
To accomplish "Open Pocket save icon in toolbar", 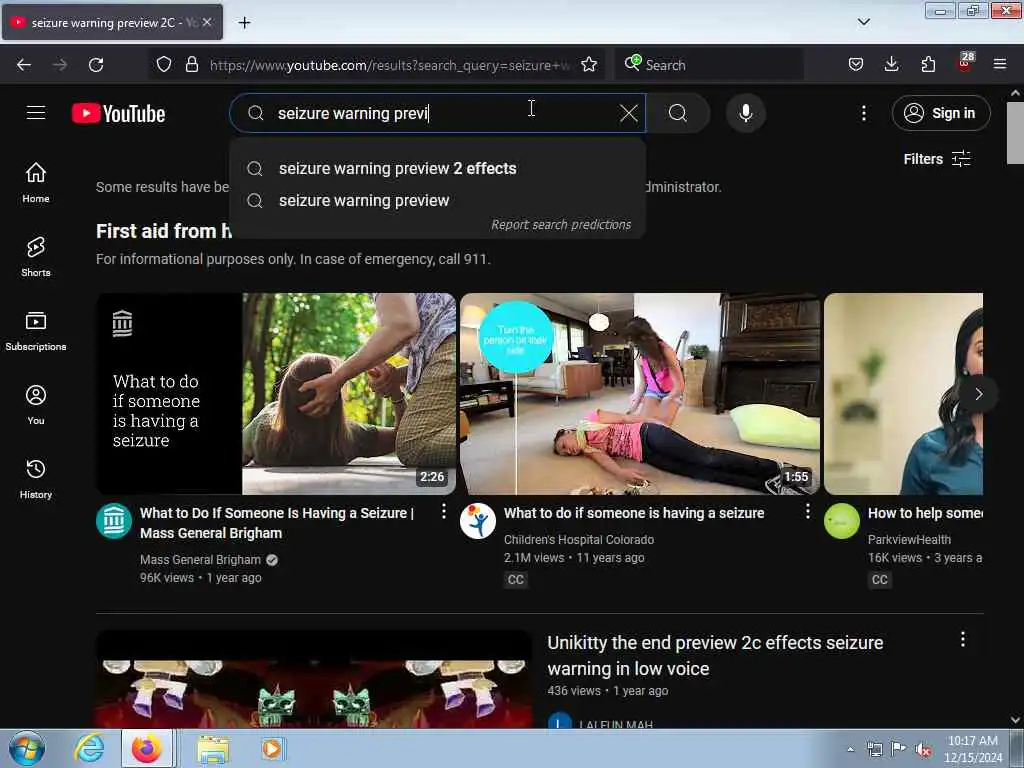I will [x=856, y=65].
